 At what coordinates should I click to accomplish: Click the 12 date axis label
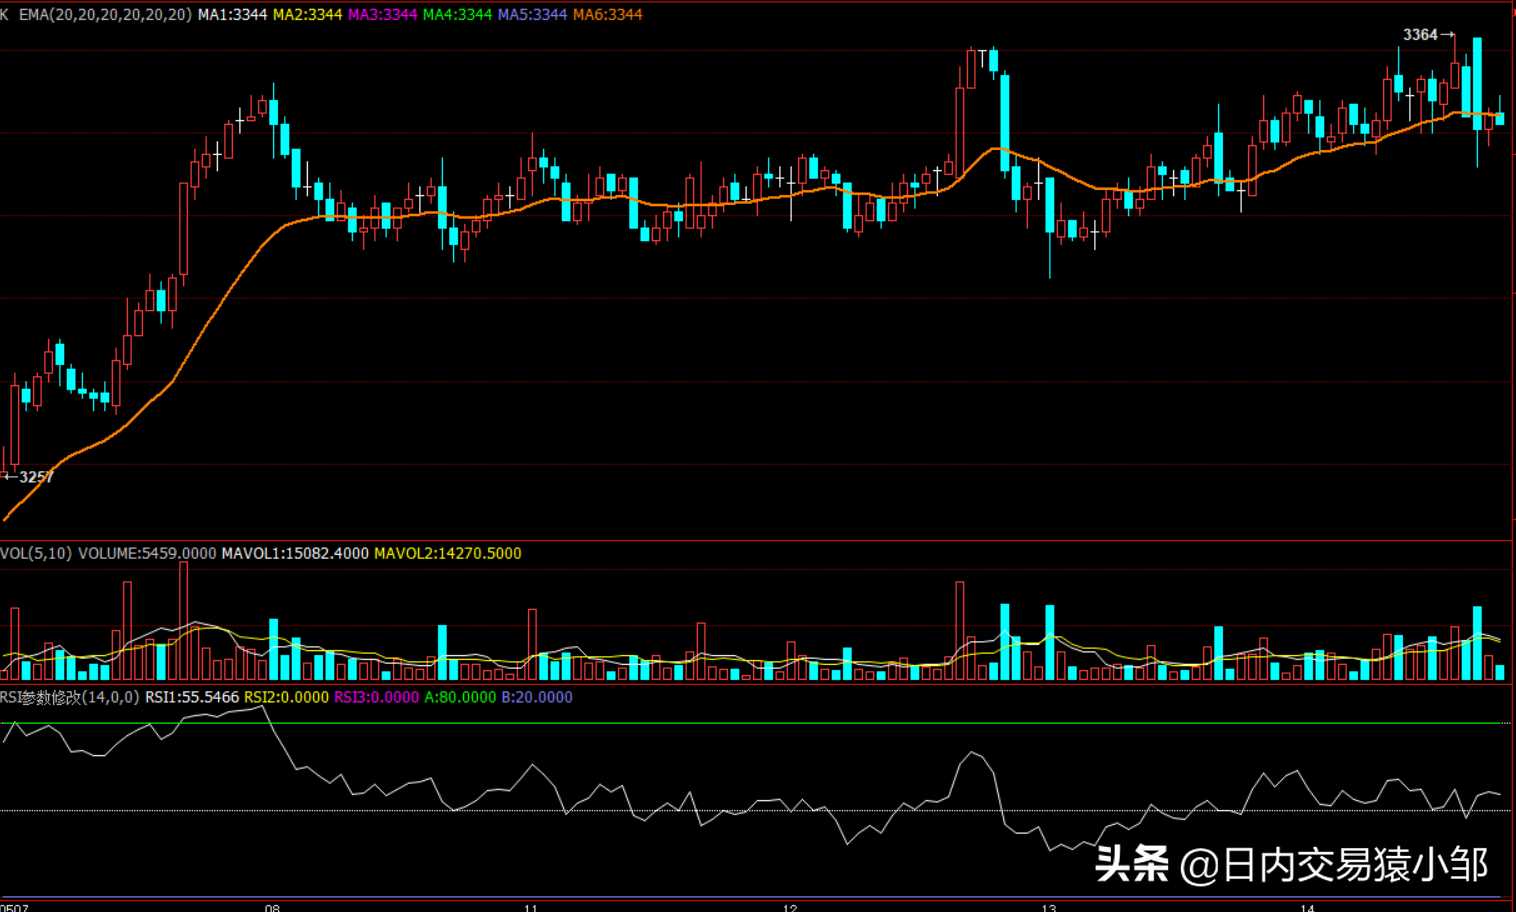click(790, 908)
